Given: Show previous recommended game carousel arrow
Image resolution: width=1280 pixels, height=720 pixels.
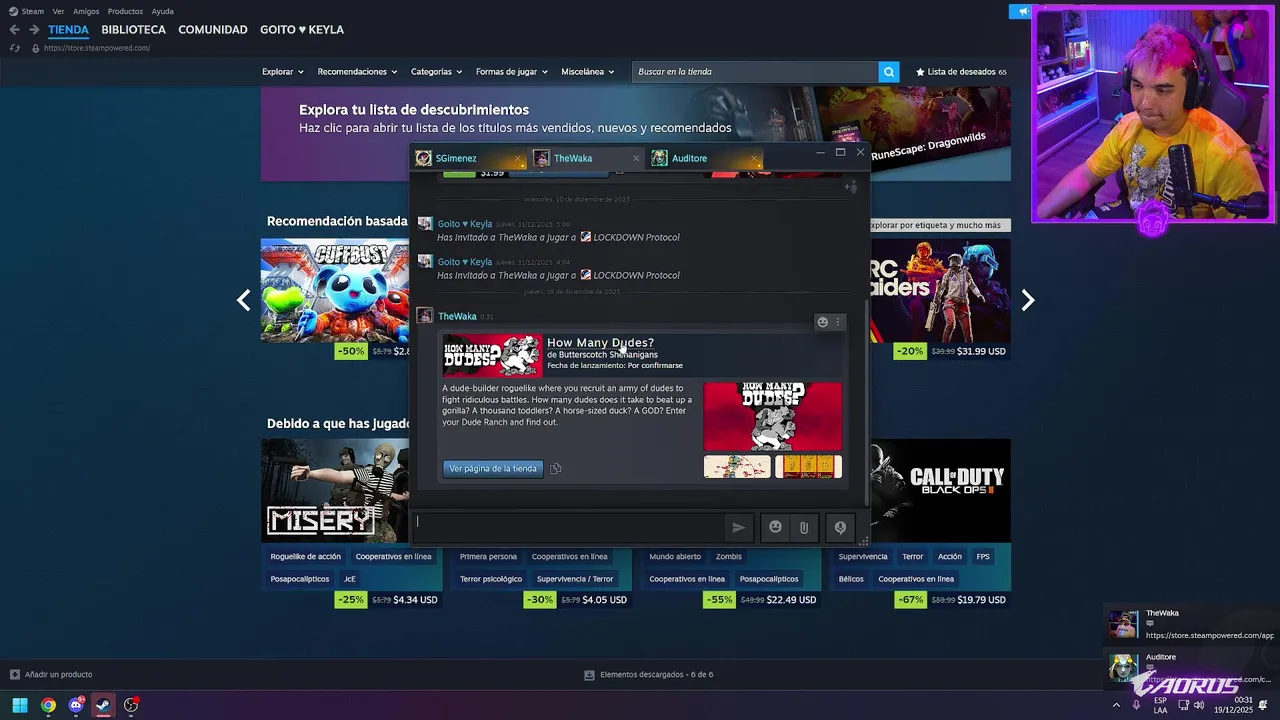Looking at the screenshot, I should click(x=243, y=300).
